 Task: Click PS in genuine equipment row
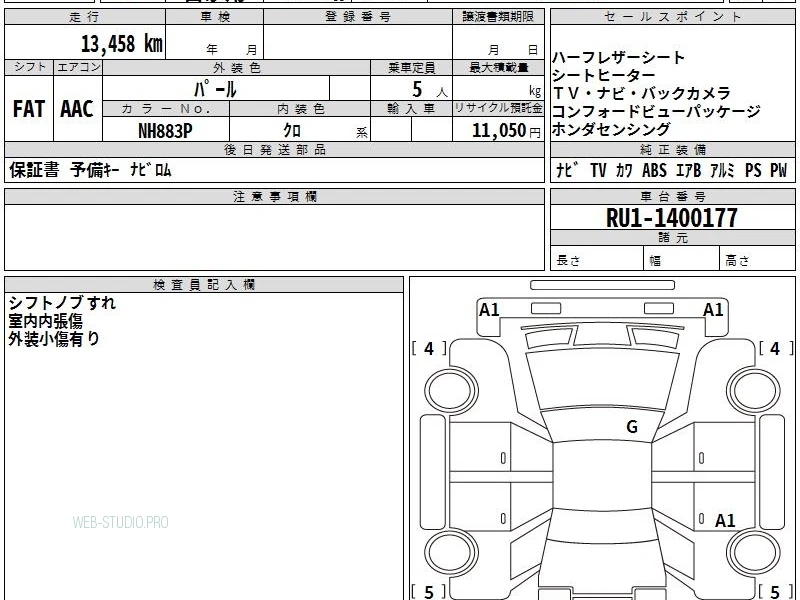(x=753, y=170)
